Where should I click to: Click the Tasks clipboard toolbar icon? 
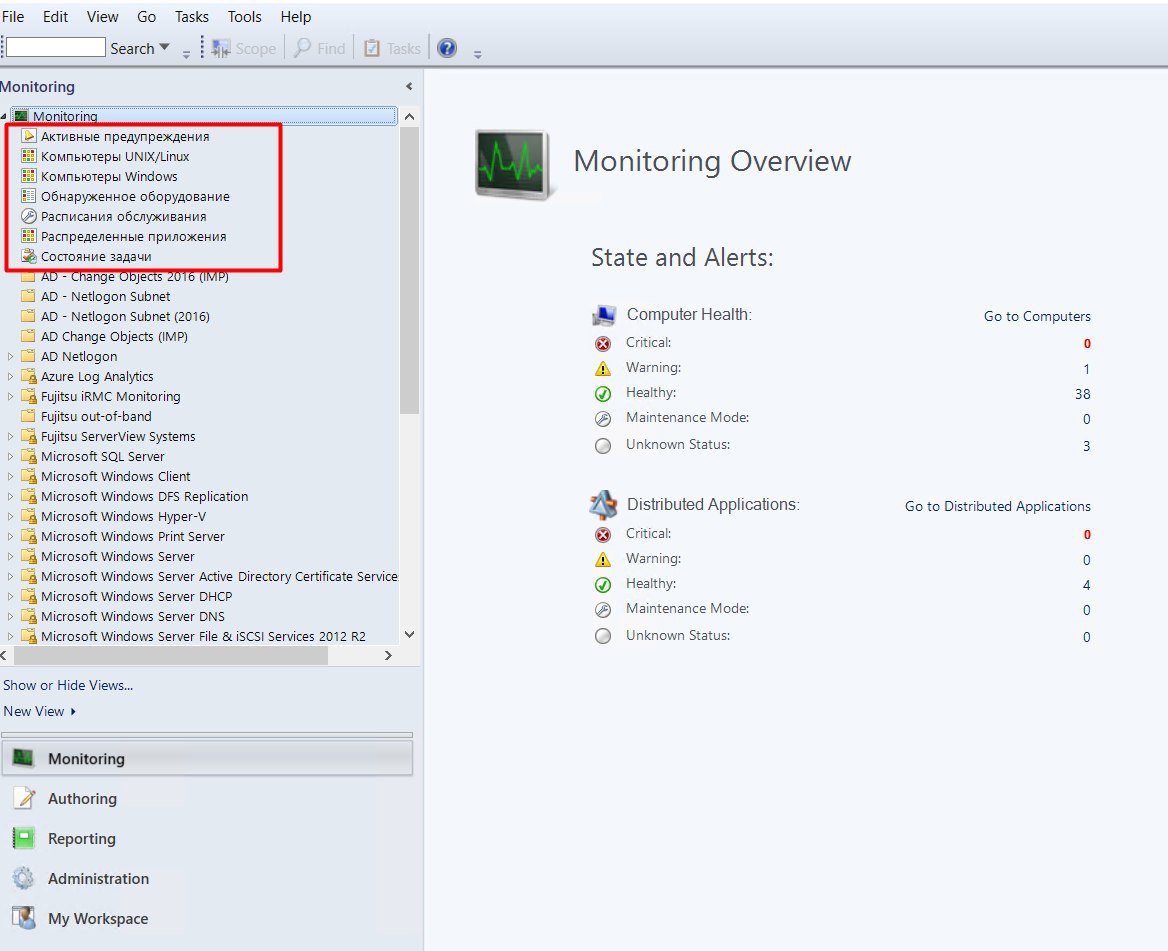(371, 48)
